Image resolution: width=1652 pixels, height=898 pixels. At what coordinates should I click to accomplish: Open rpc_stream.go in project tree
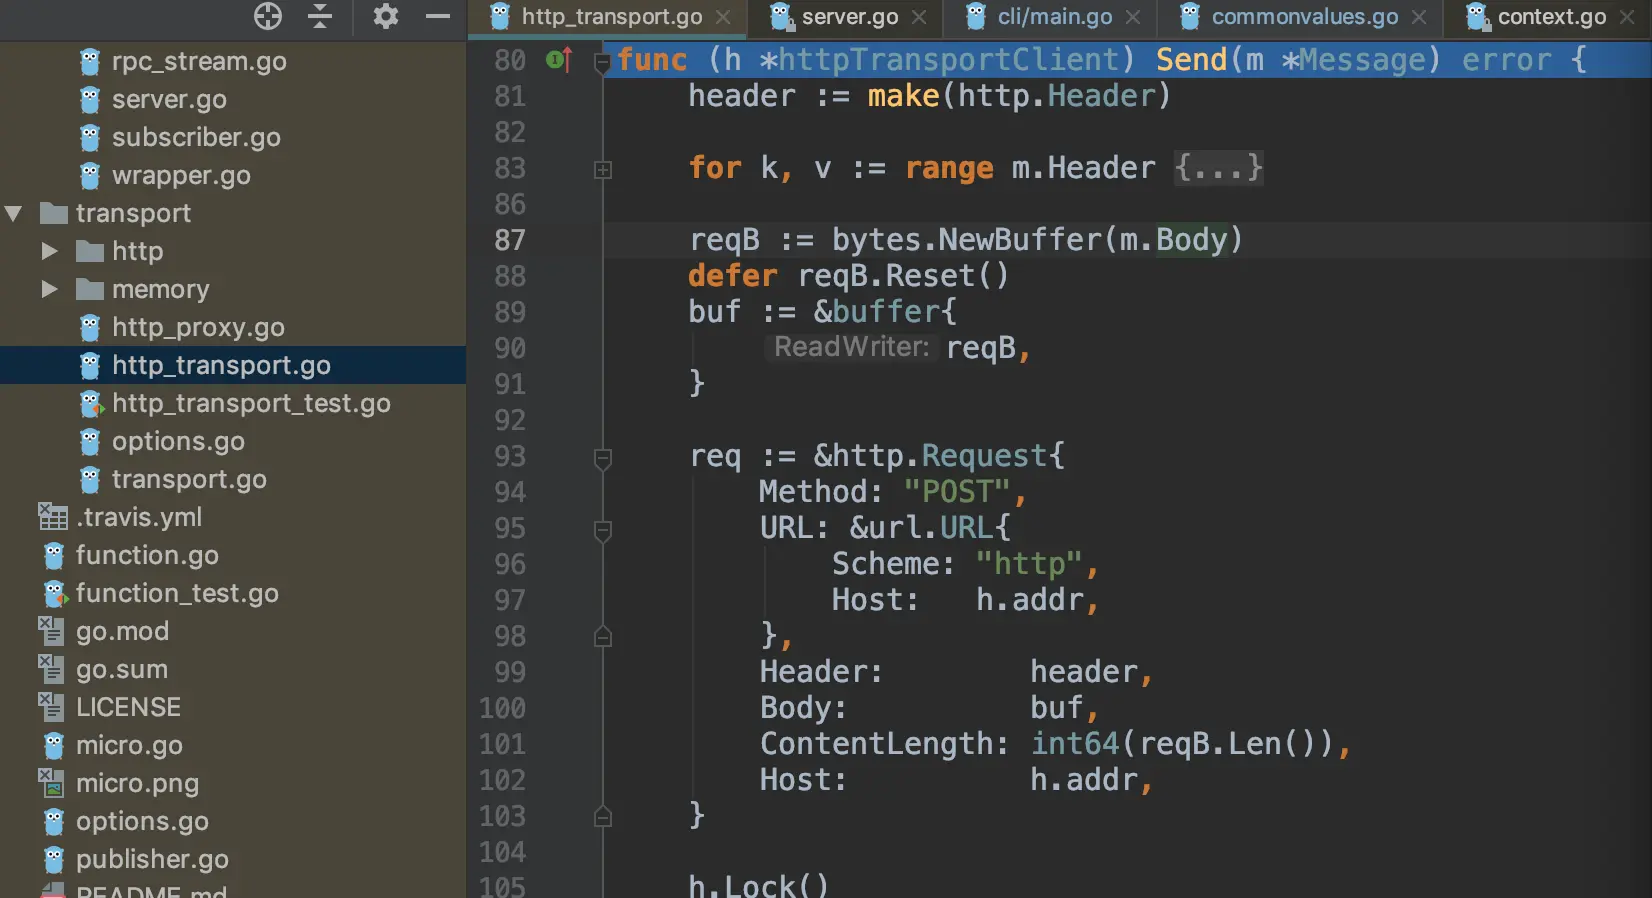click(199, 61)
